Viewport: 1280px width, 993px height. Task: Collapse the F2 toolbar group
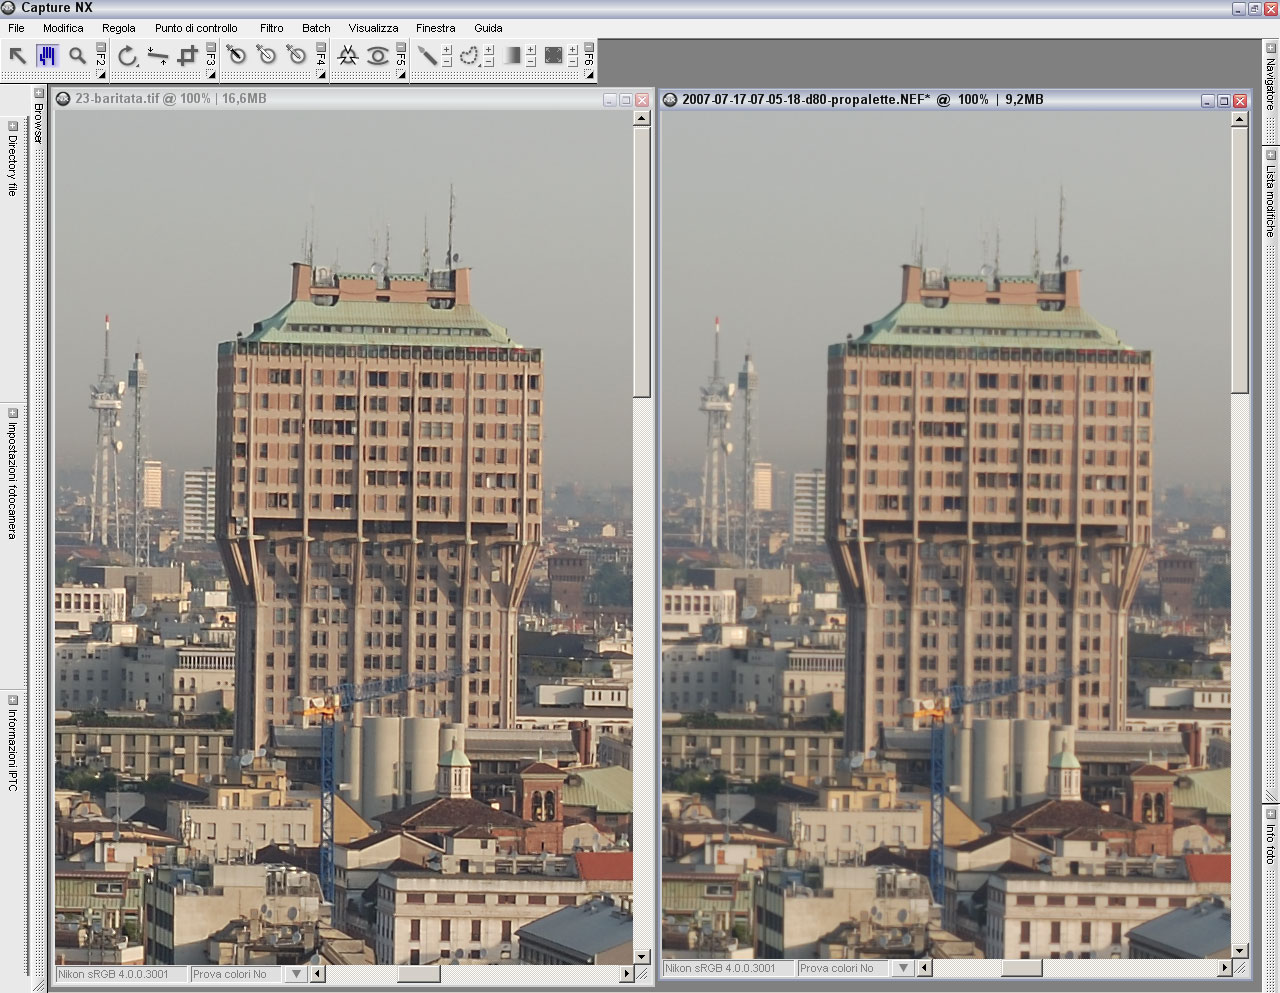(x=101, y=47)
